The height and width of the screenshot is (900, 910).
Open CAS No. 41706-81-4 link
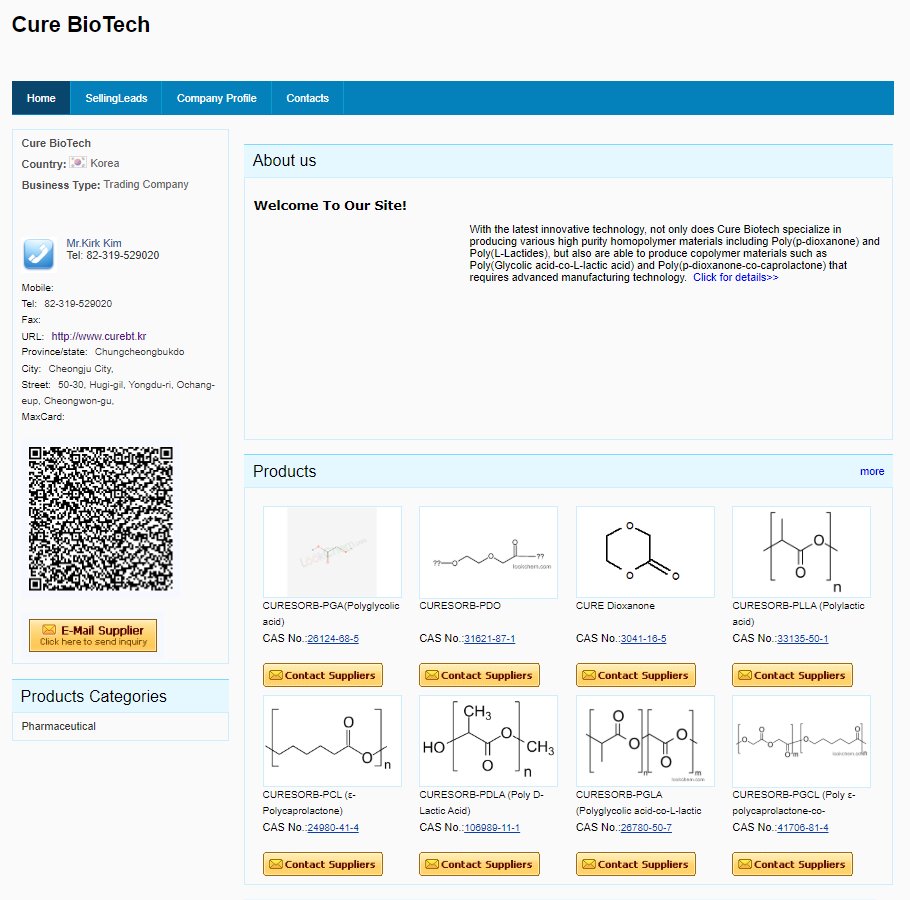pyautogui.click(x=803, y=827)
